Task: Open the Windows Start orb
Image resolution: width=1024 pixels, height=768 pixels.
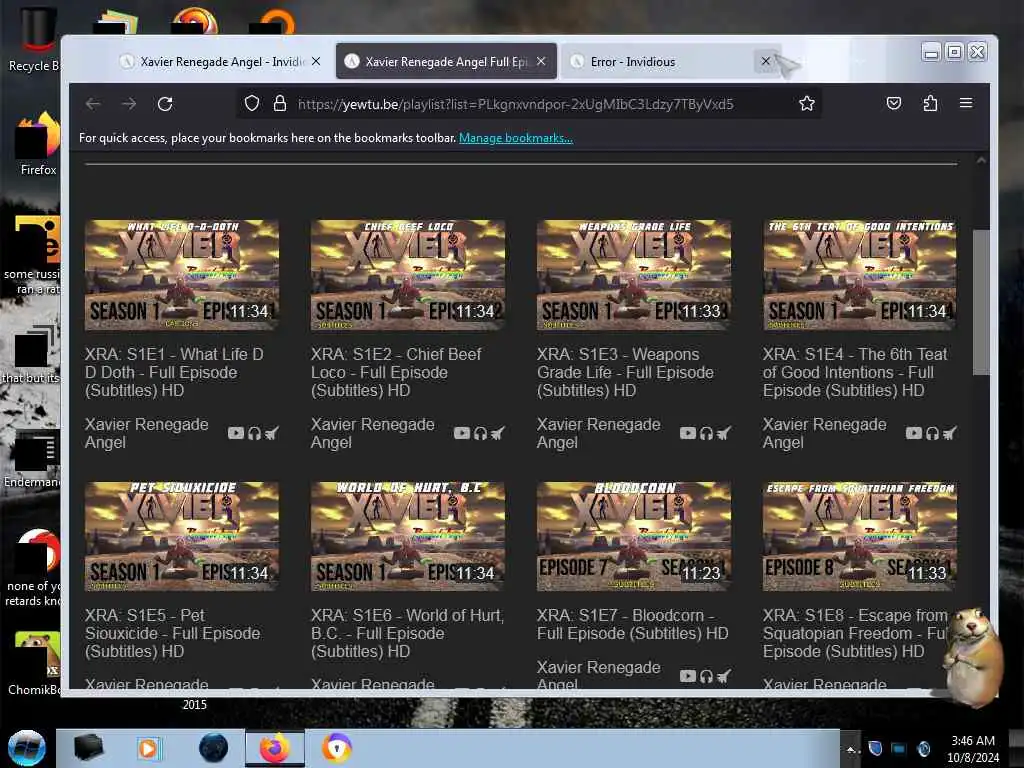Action: [27, 748]
